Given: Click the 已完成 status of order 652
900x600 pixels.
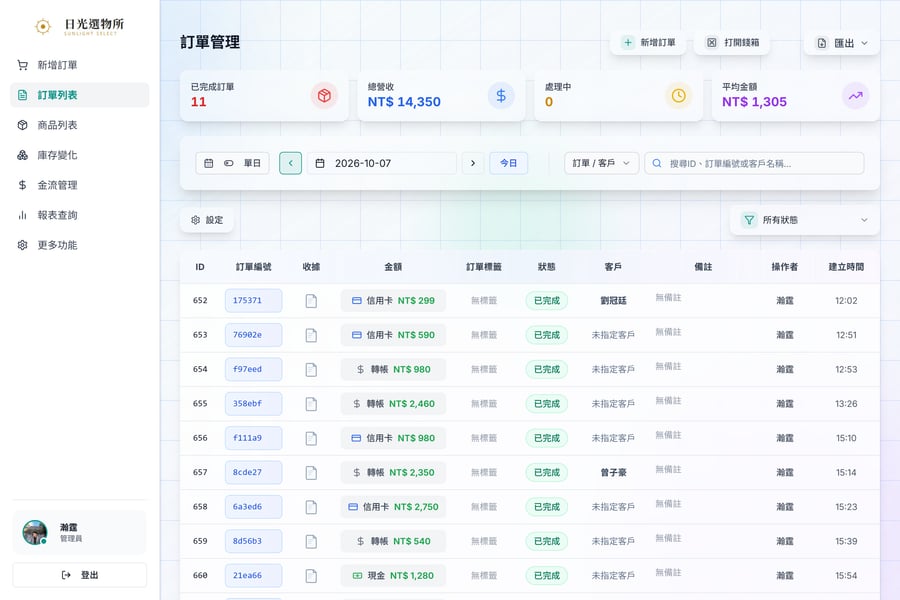Looking at the screenshot, I should (x=546, y=300).
